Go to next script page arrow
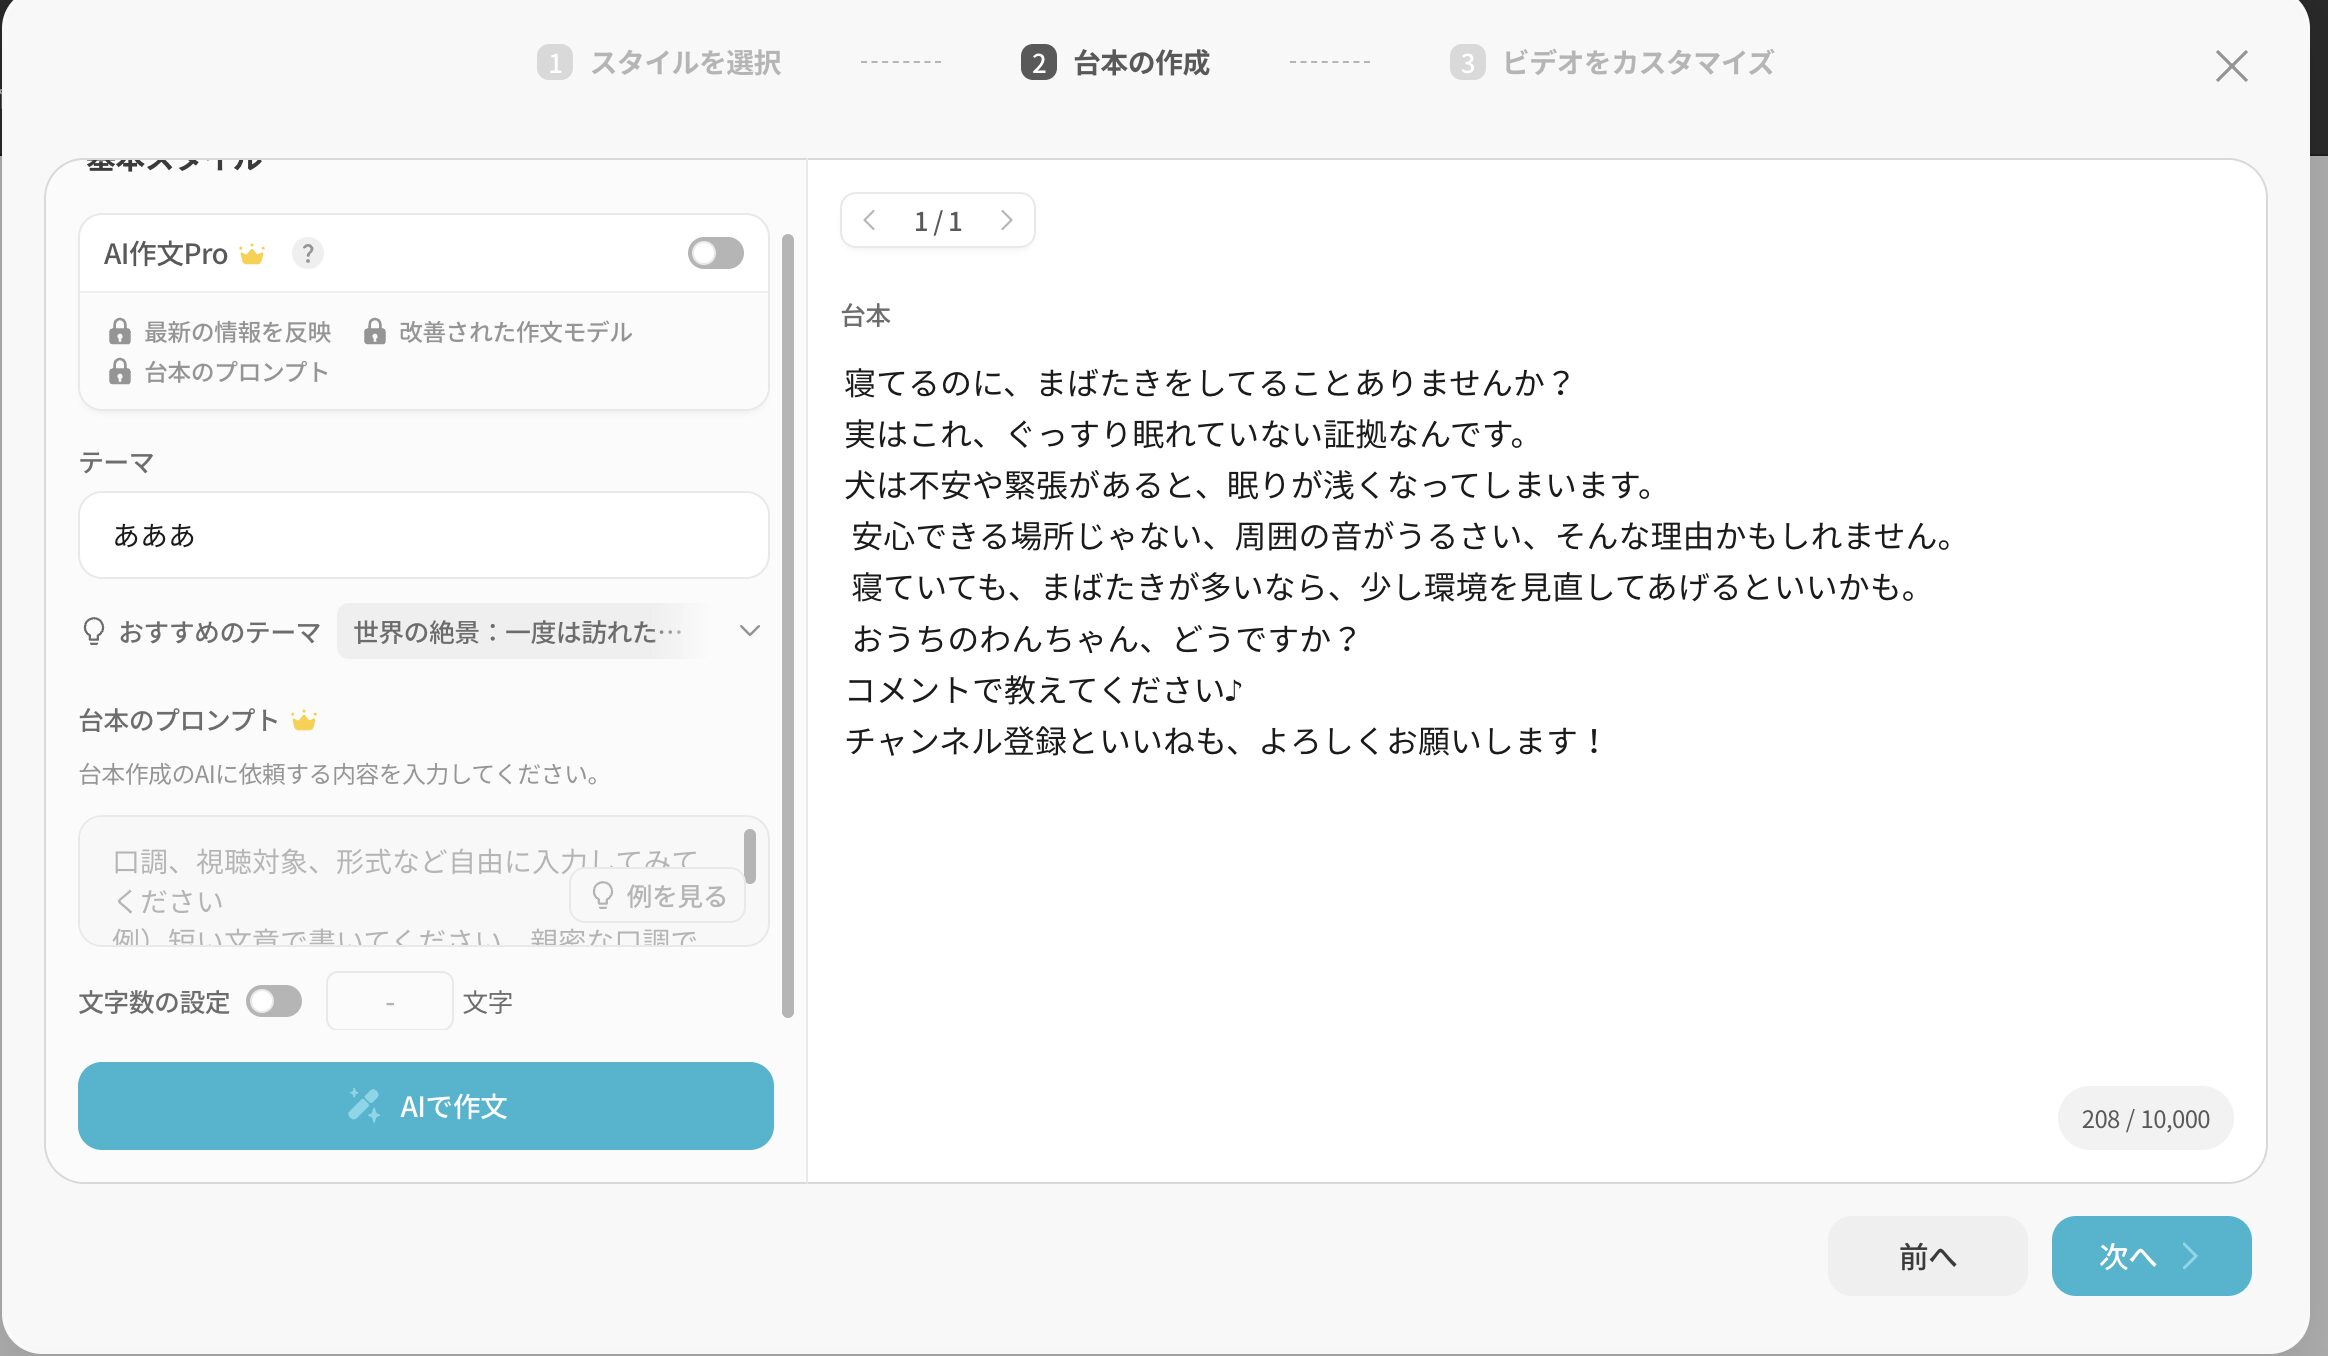 [1006, 220]
